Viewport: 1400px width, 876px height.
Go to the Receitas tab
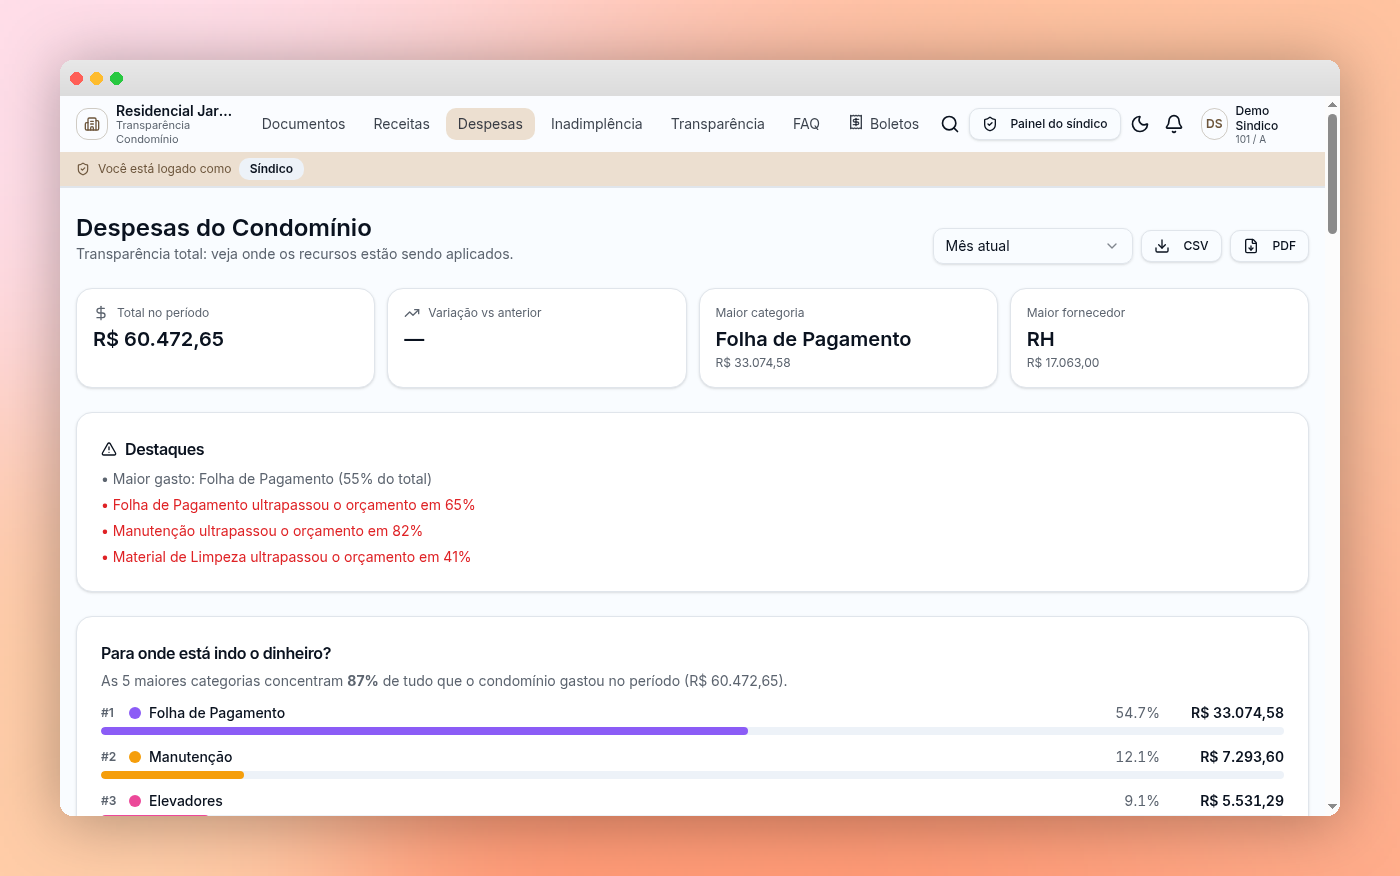pos(401,124)
